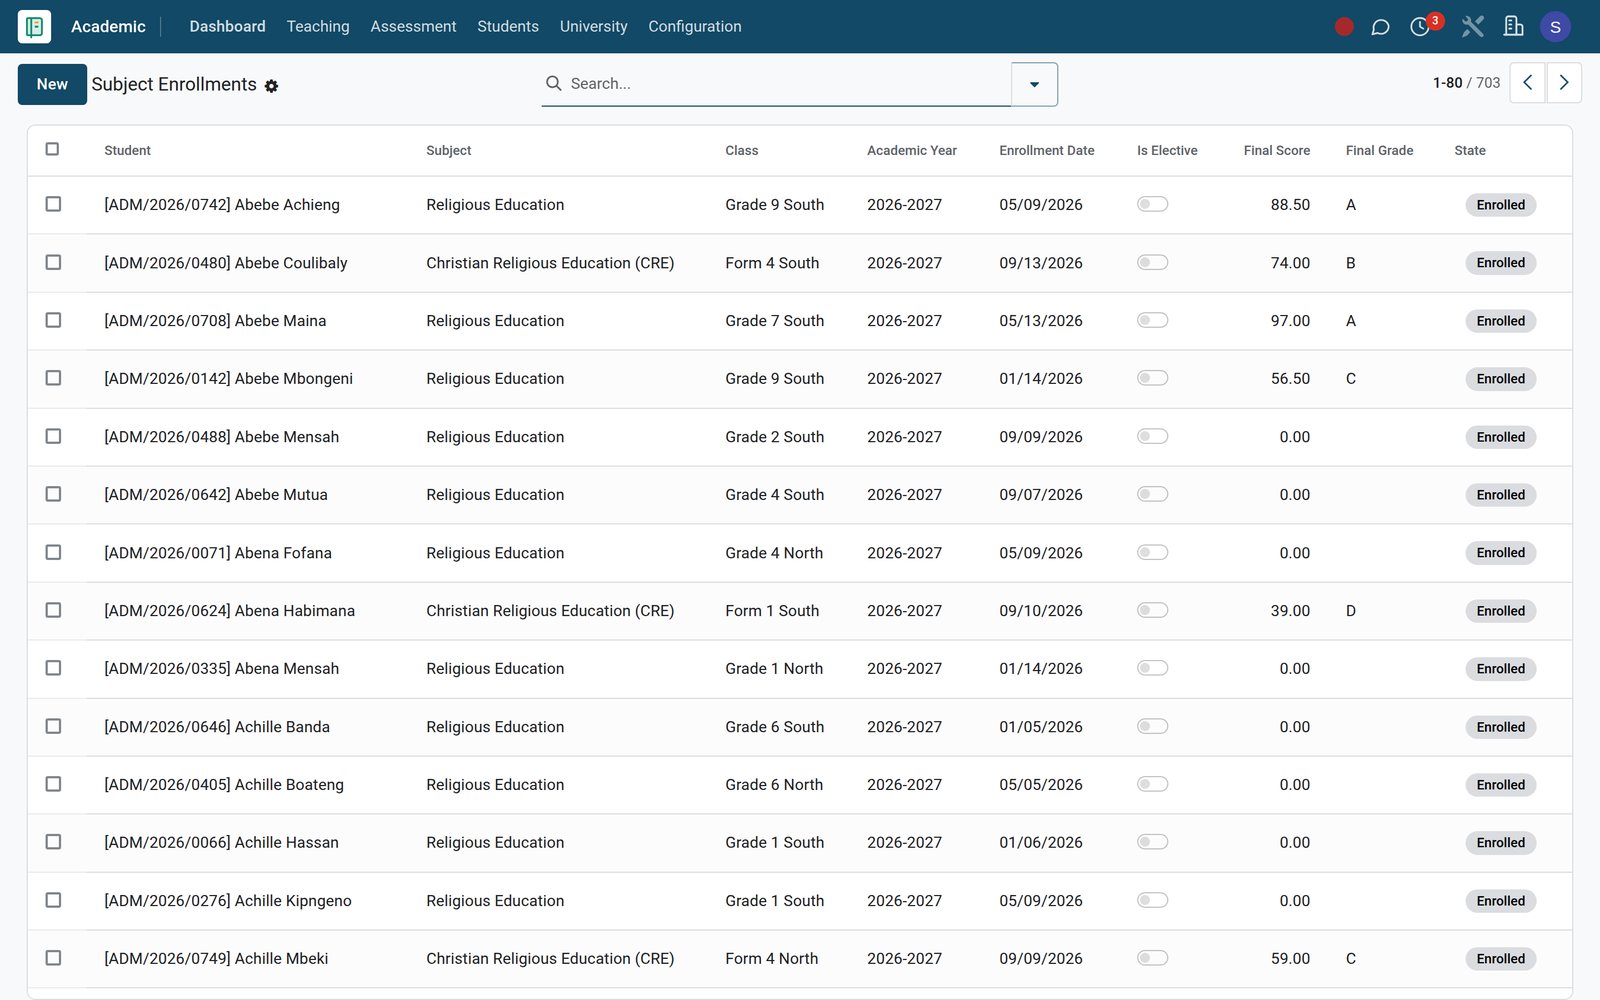Open the Abena Fofana enrollment record
The height and width of the screenshot is (1000, 1600).
(799, 553)
